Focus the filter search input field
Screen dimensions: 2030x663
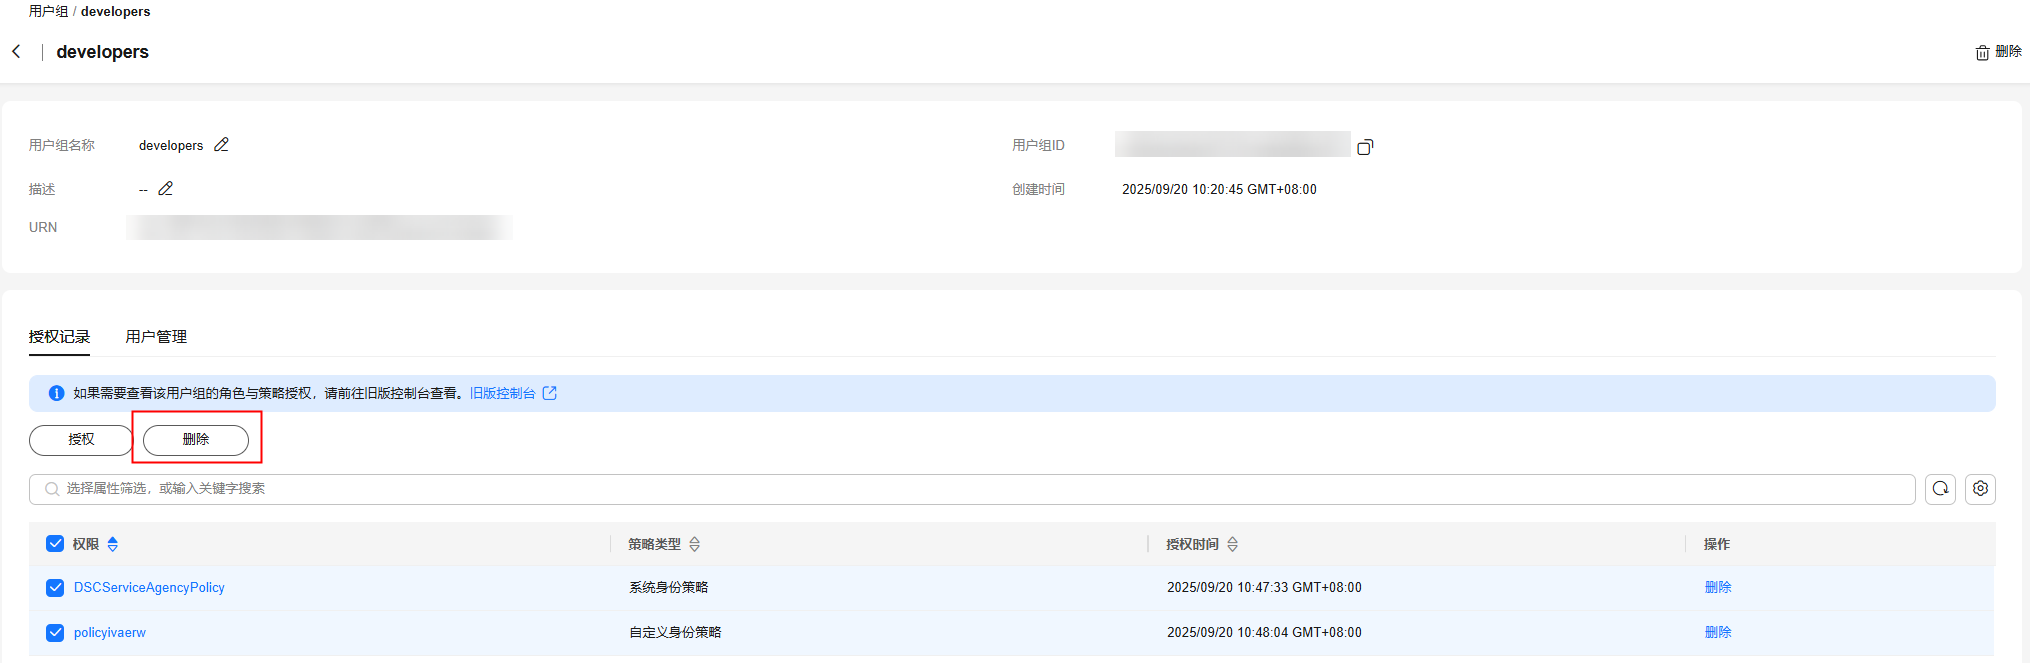pos(972,489)
